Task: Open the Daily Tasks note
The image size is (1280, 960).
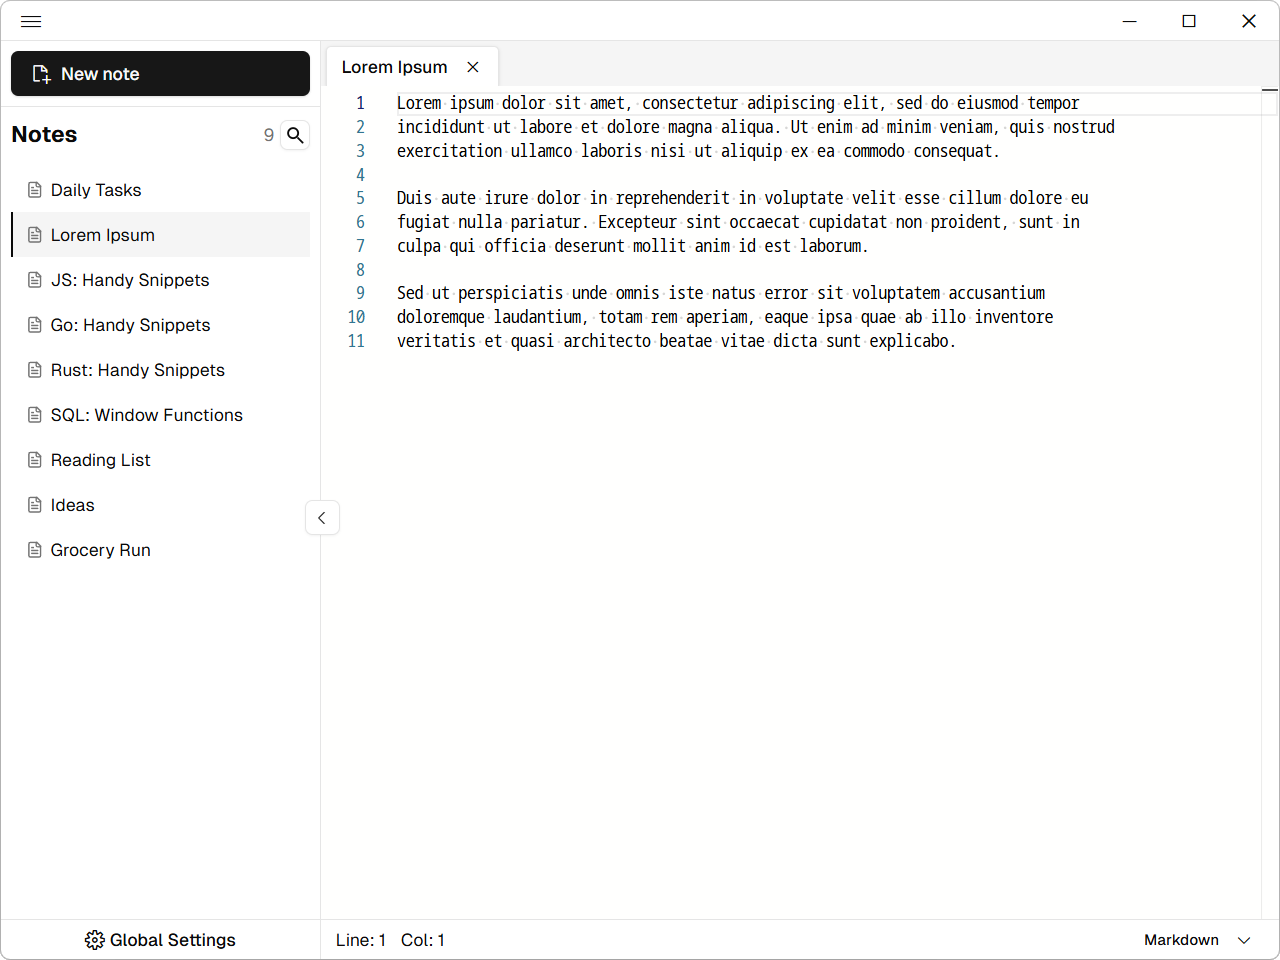Action: 161,190
